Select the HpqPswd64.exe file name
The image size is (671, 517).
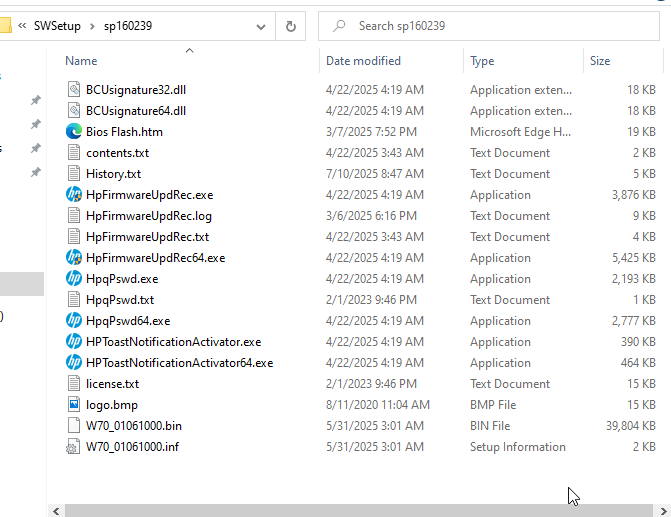[x=128, y=320]
